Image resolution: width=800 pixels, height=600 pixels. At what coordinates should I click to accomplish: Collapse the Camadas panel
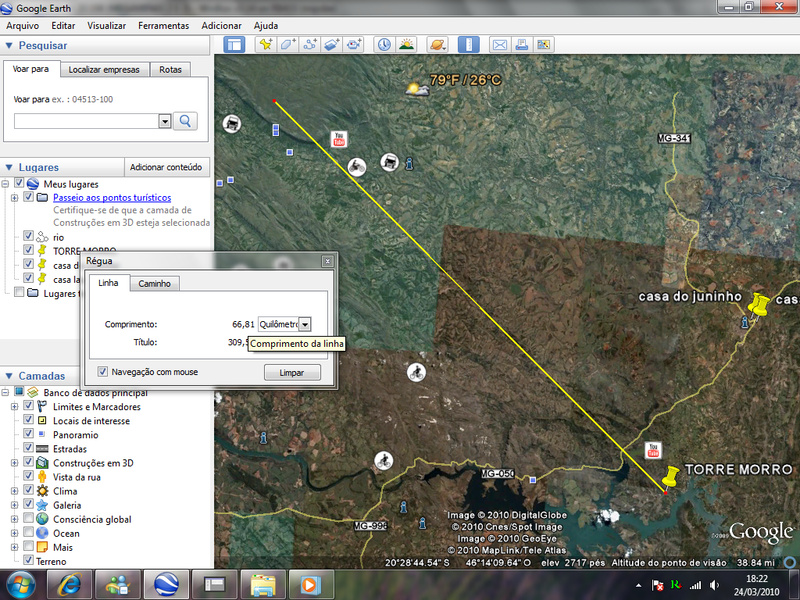pyautogui.click(x=9, y=376)
